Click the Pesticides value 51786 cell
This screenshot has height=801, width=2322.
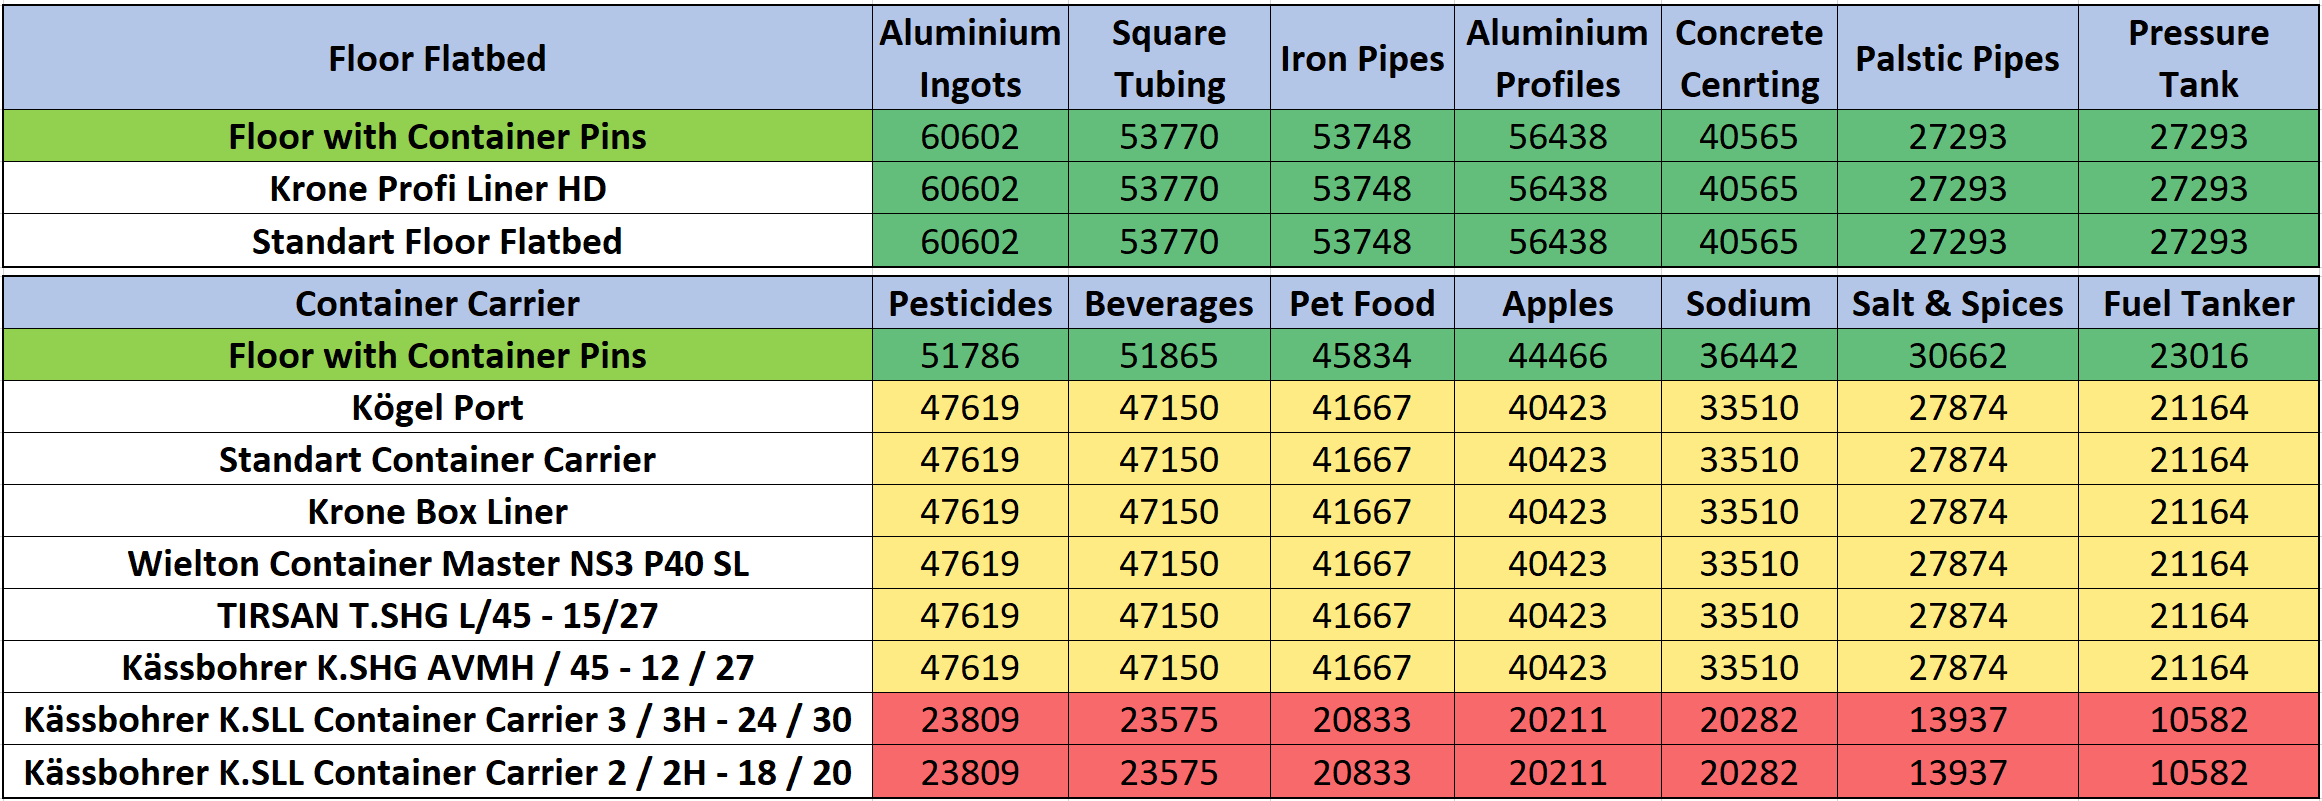point(970,355)
